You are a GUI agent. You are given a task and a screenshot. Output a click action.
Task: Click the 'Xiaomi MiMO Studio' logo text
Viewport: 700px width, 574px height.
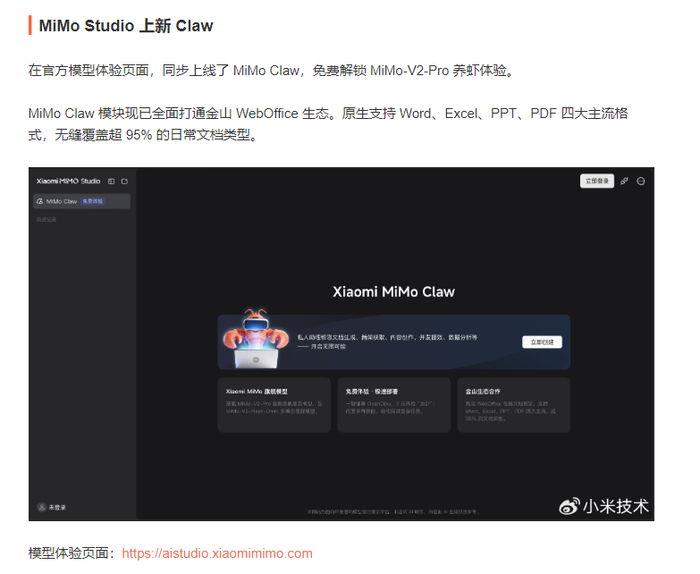pyautogui.click(x=68, y=181)
